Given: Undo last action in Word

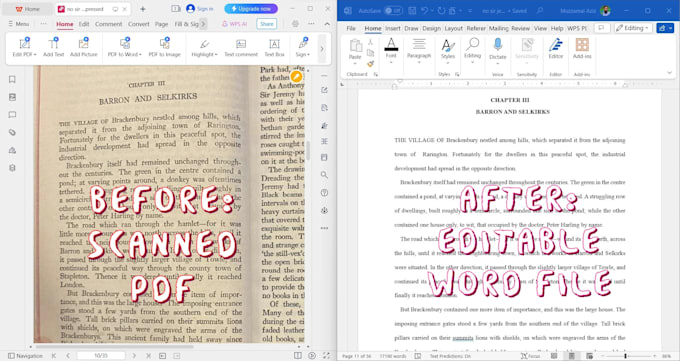Looking at the screenshot, I should pos(425,10).
